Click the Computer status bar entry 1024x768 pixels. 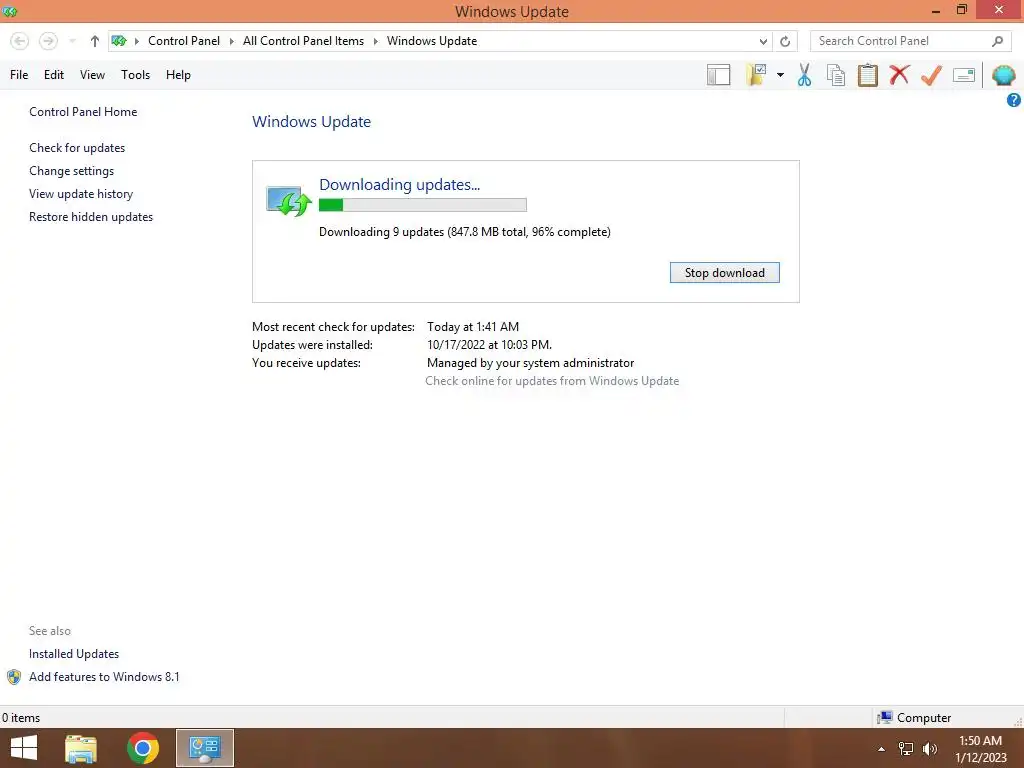point(914,718)
